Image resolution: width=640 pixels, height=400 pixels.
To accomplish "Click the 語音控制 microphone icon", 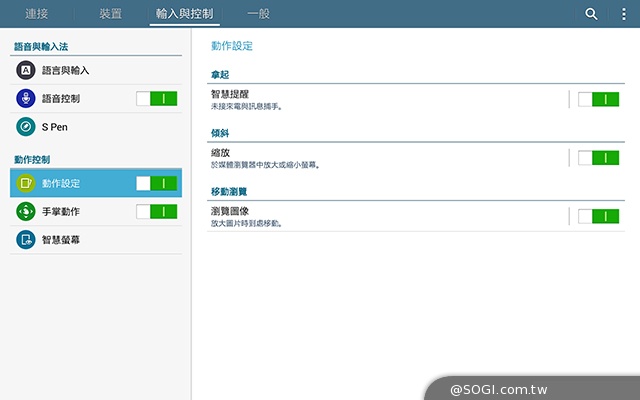I will [x=25, y=99].
